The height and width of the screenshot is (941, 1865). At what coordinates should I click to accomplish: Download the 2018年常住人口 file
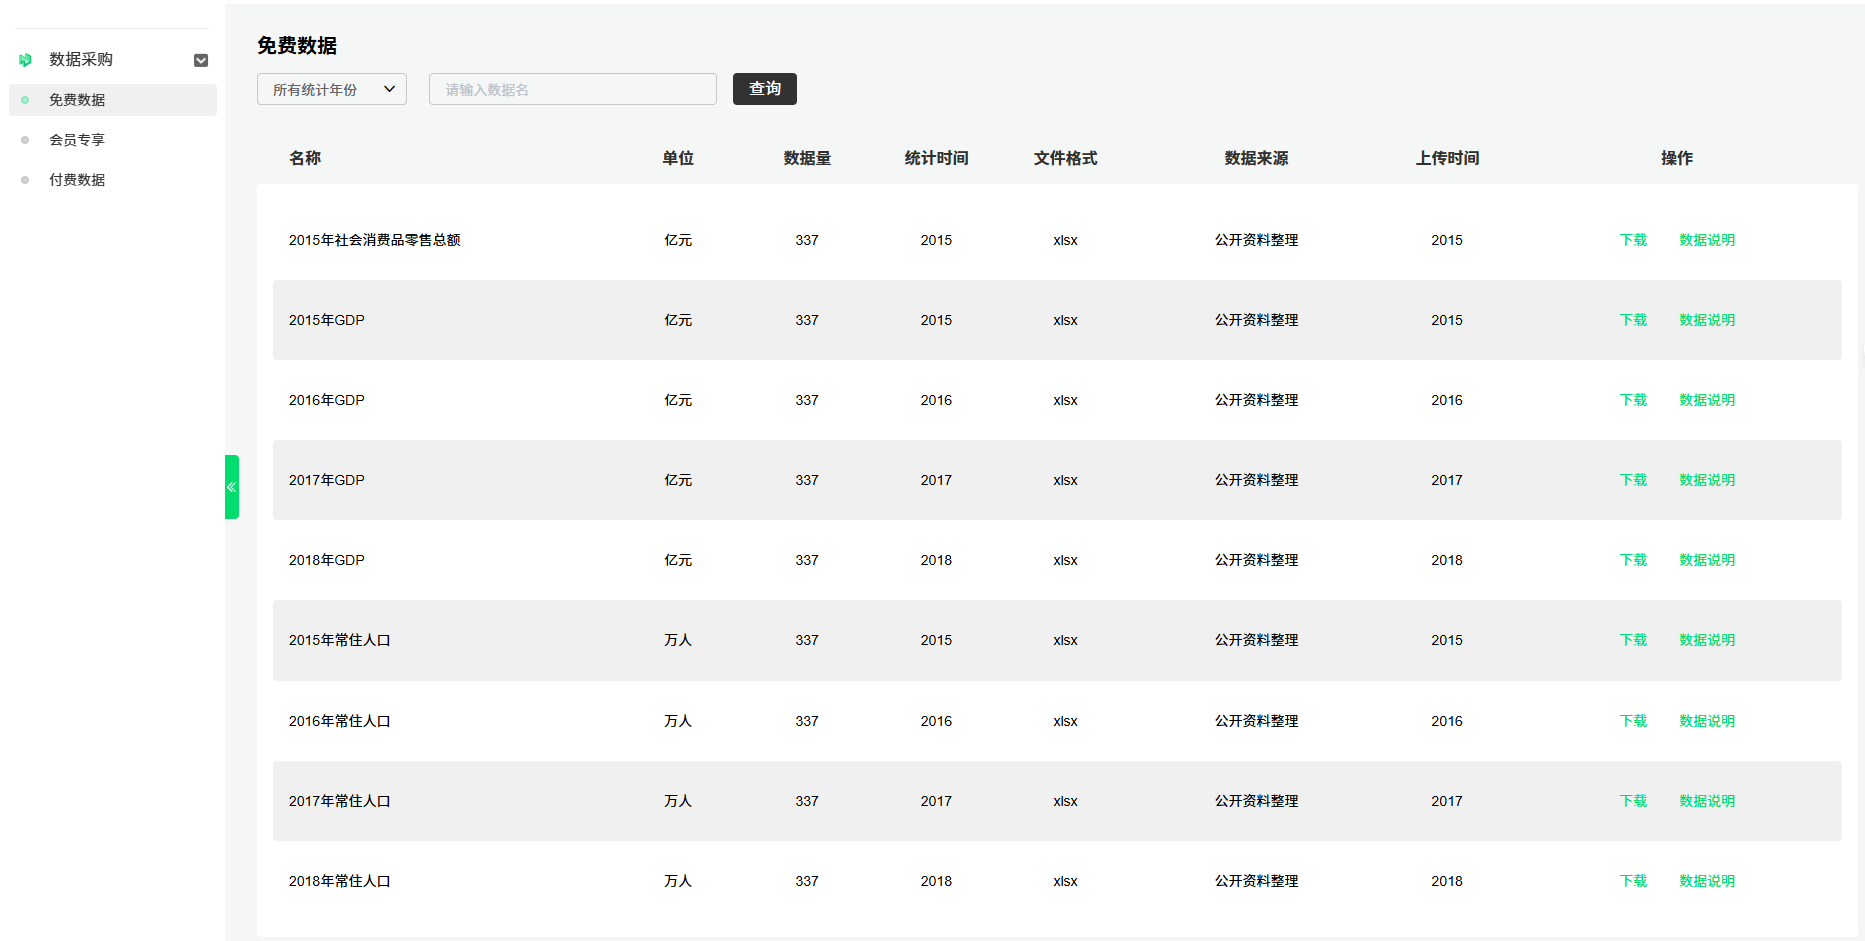tap(1633, 881)
